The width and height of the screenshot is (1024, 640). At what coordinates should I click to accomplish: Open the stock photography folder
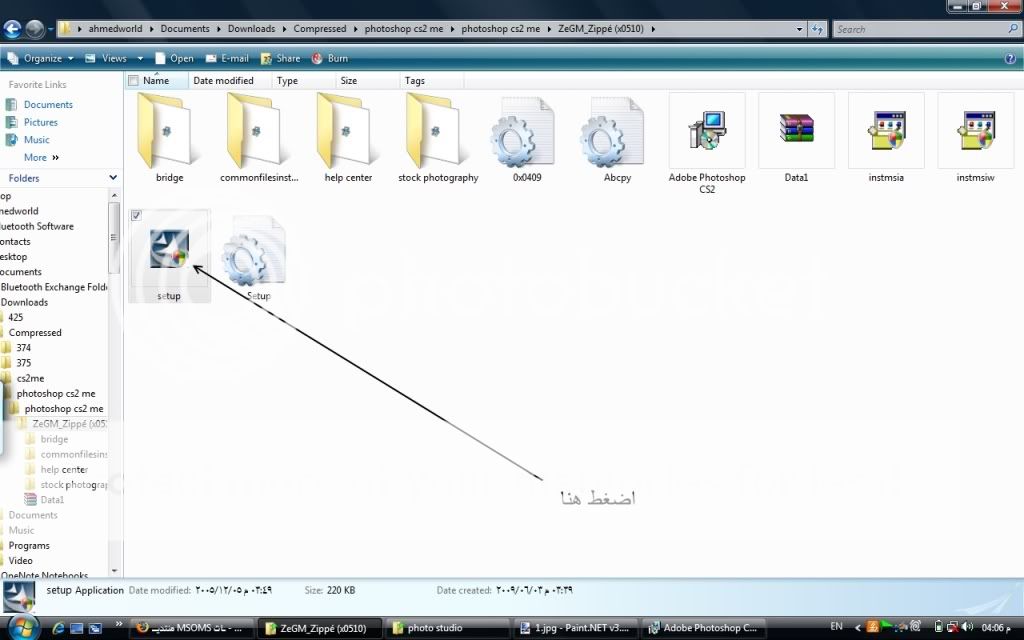(438, 132)
